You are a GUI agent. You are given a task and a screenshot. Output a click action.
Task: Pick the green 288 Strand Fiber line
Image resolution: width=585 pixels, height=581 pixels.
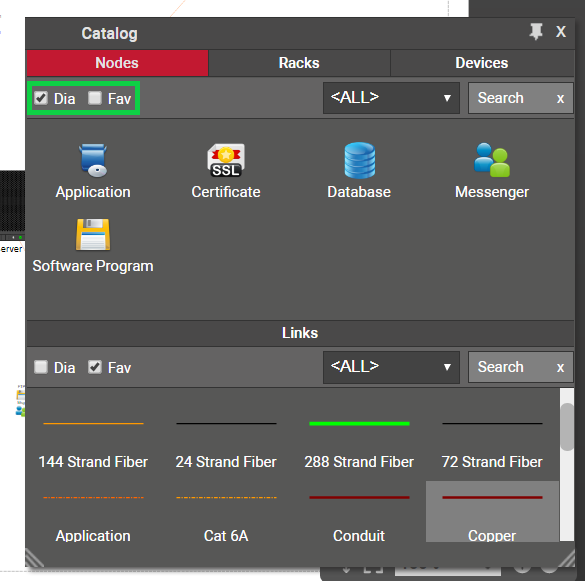pyautogui.click(x=359, y=424)
